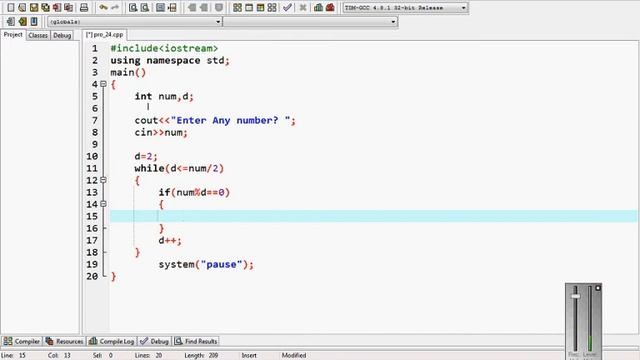Click the New file icon
This screenshot has width=640, height=360.
pyautogui.click(x=11, y=7)
